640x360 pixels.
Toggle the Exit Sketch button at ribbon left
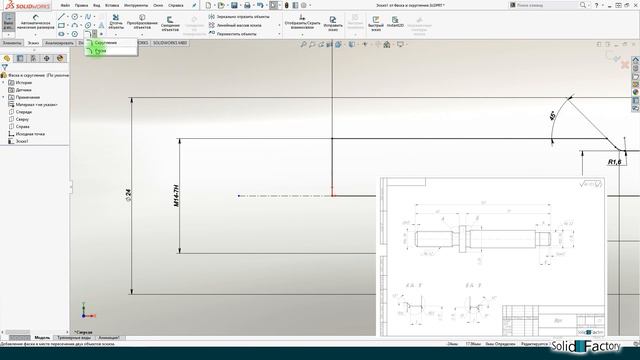click(x=8, y=21)
